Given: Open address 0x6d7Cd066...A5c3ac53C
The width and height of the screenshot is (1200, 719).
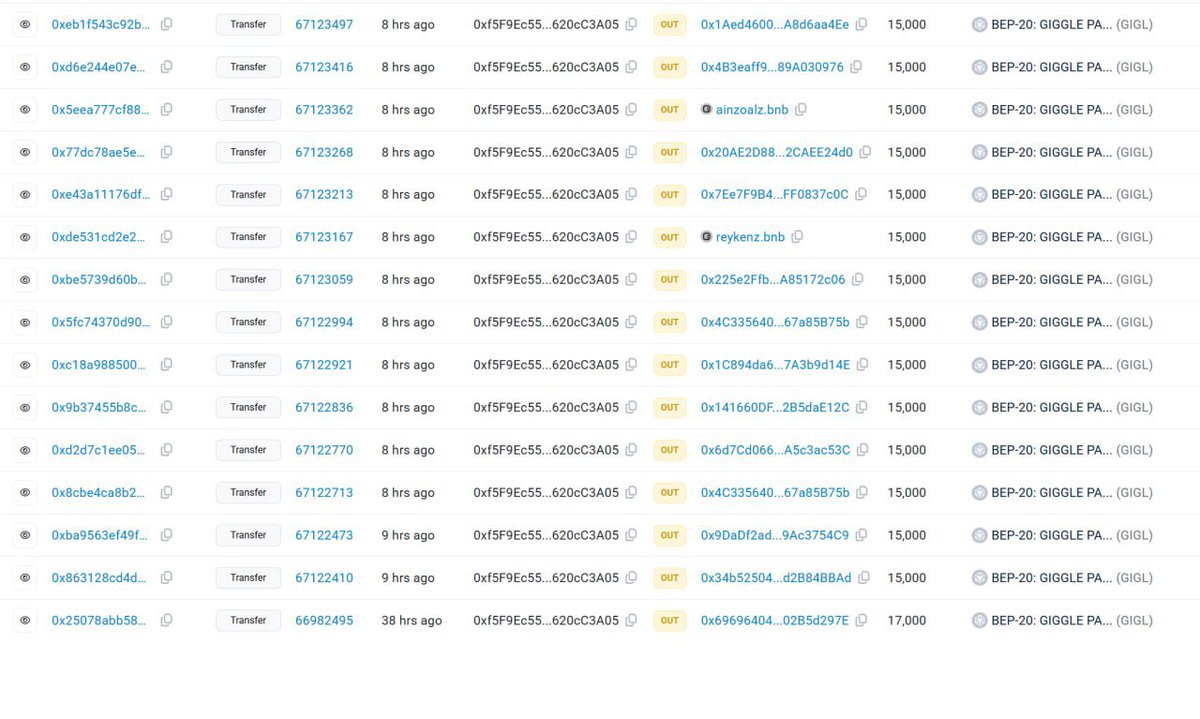Looking at the screenshot, I should [x=775, y=450].
